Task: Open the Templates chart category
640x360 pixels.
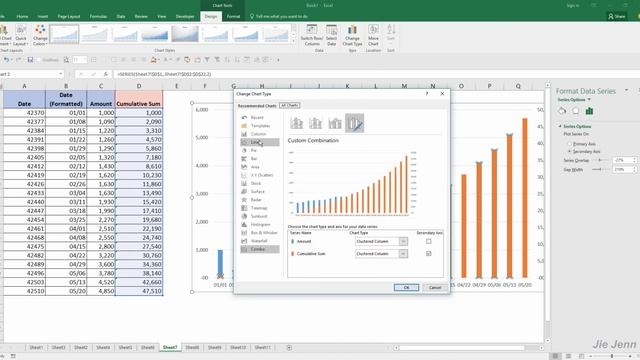Action: (x=260, y=126)
